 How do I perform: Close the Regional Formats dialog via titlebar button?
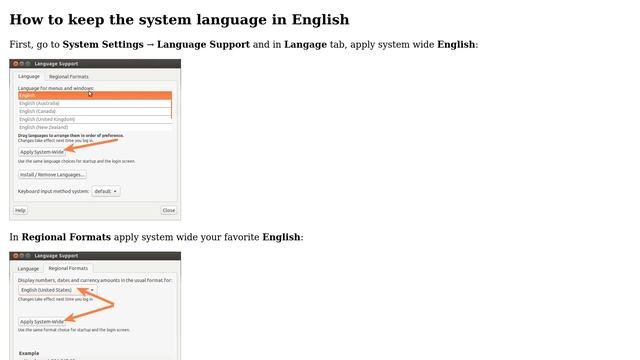click(16, 256)
